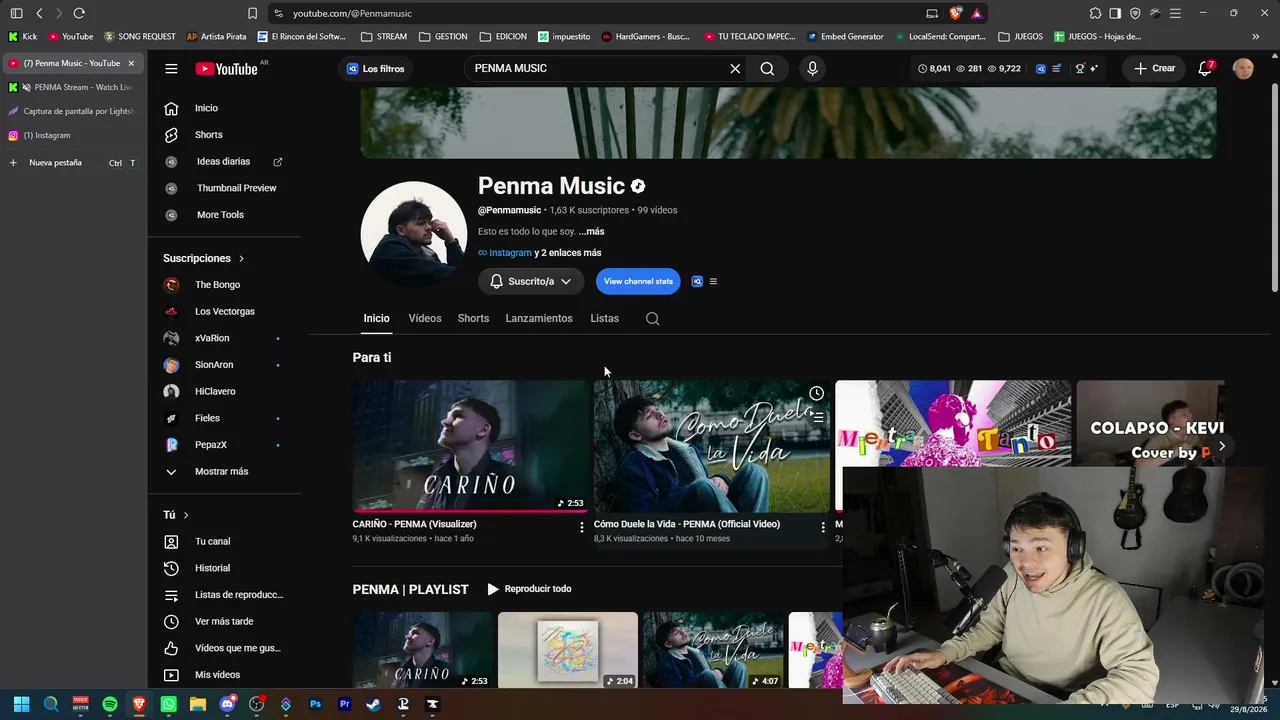Expand the Suscripciones section

pyautogui.click(x=204, y=258)
